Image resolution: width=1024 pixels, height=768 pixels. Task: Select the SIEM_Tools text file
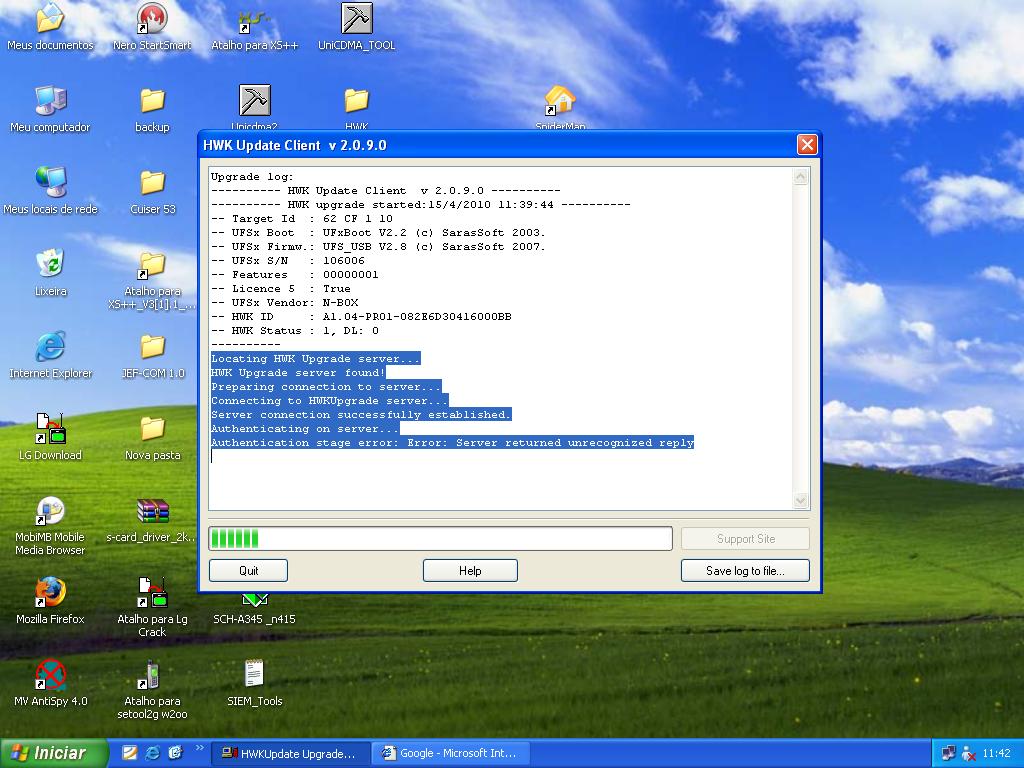pyautogui.click(x=255, y=683)
